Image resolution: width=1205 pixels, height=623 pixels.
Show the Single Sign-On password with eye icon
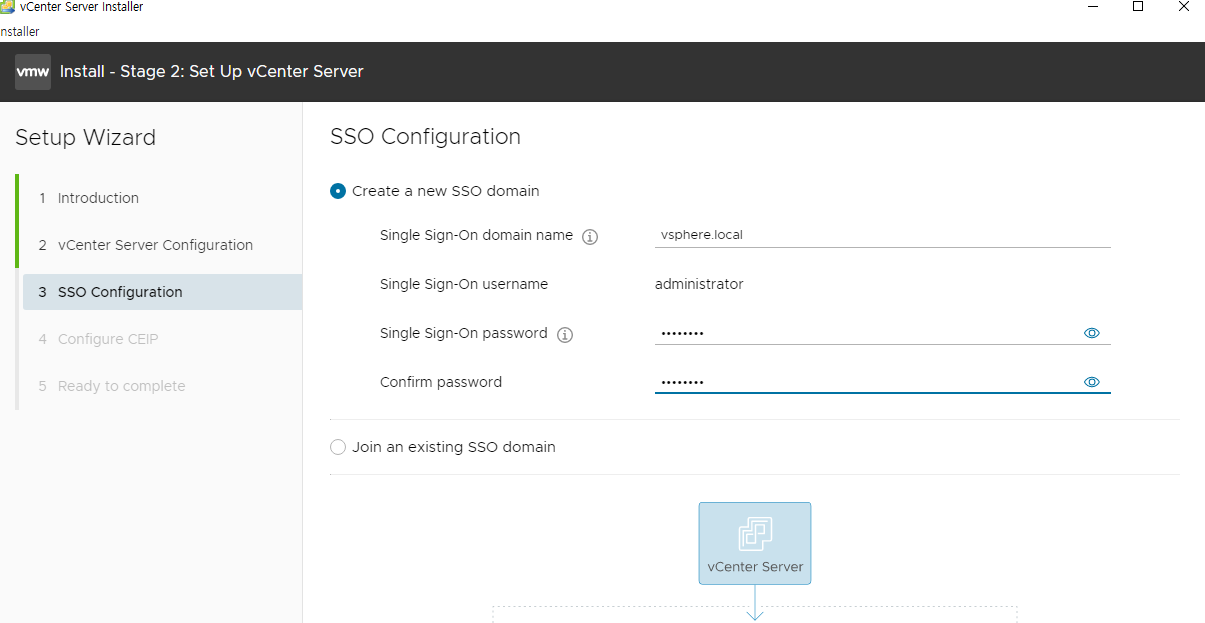[1092, 333]
